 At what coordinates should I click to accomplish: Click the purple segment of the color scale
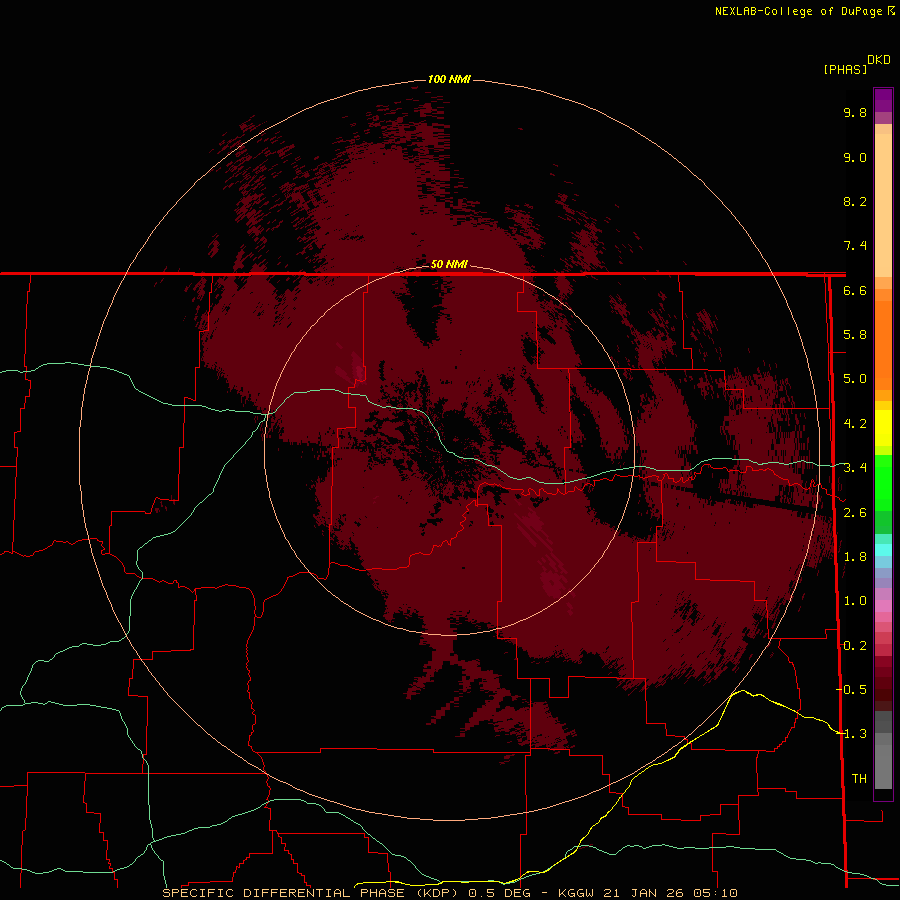(883, 99)
